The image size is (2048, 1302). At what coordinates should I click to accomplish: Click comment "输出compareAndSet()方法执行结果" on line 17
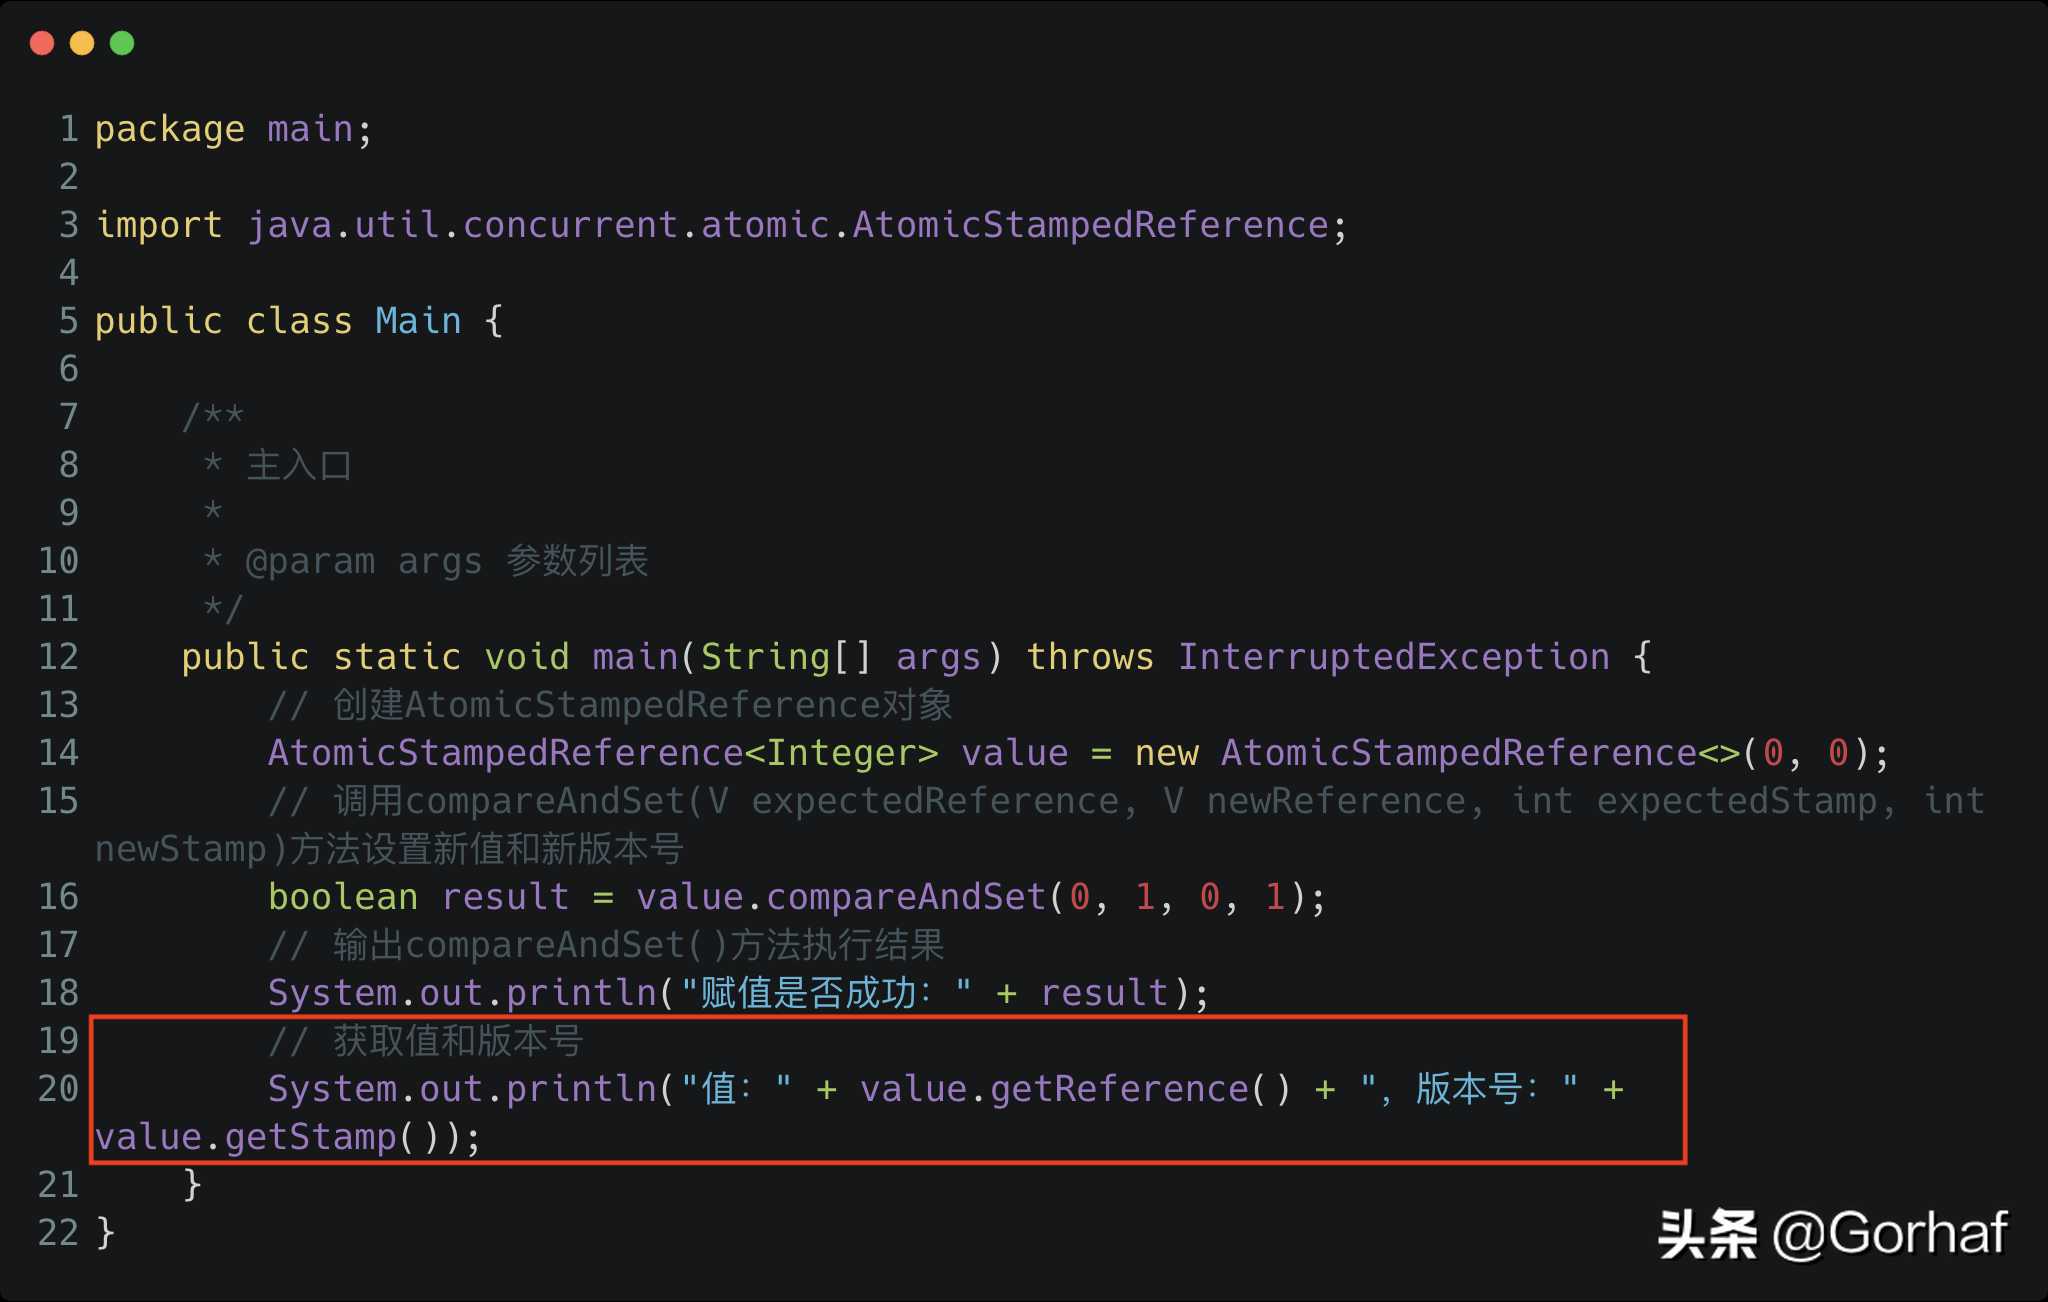(639, 945)
